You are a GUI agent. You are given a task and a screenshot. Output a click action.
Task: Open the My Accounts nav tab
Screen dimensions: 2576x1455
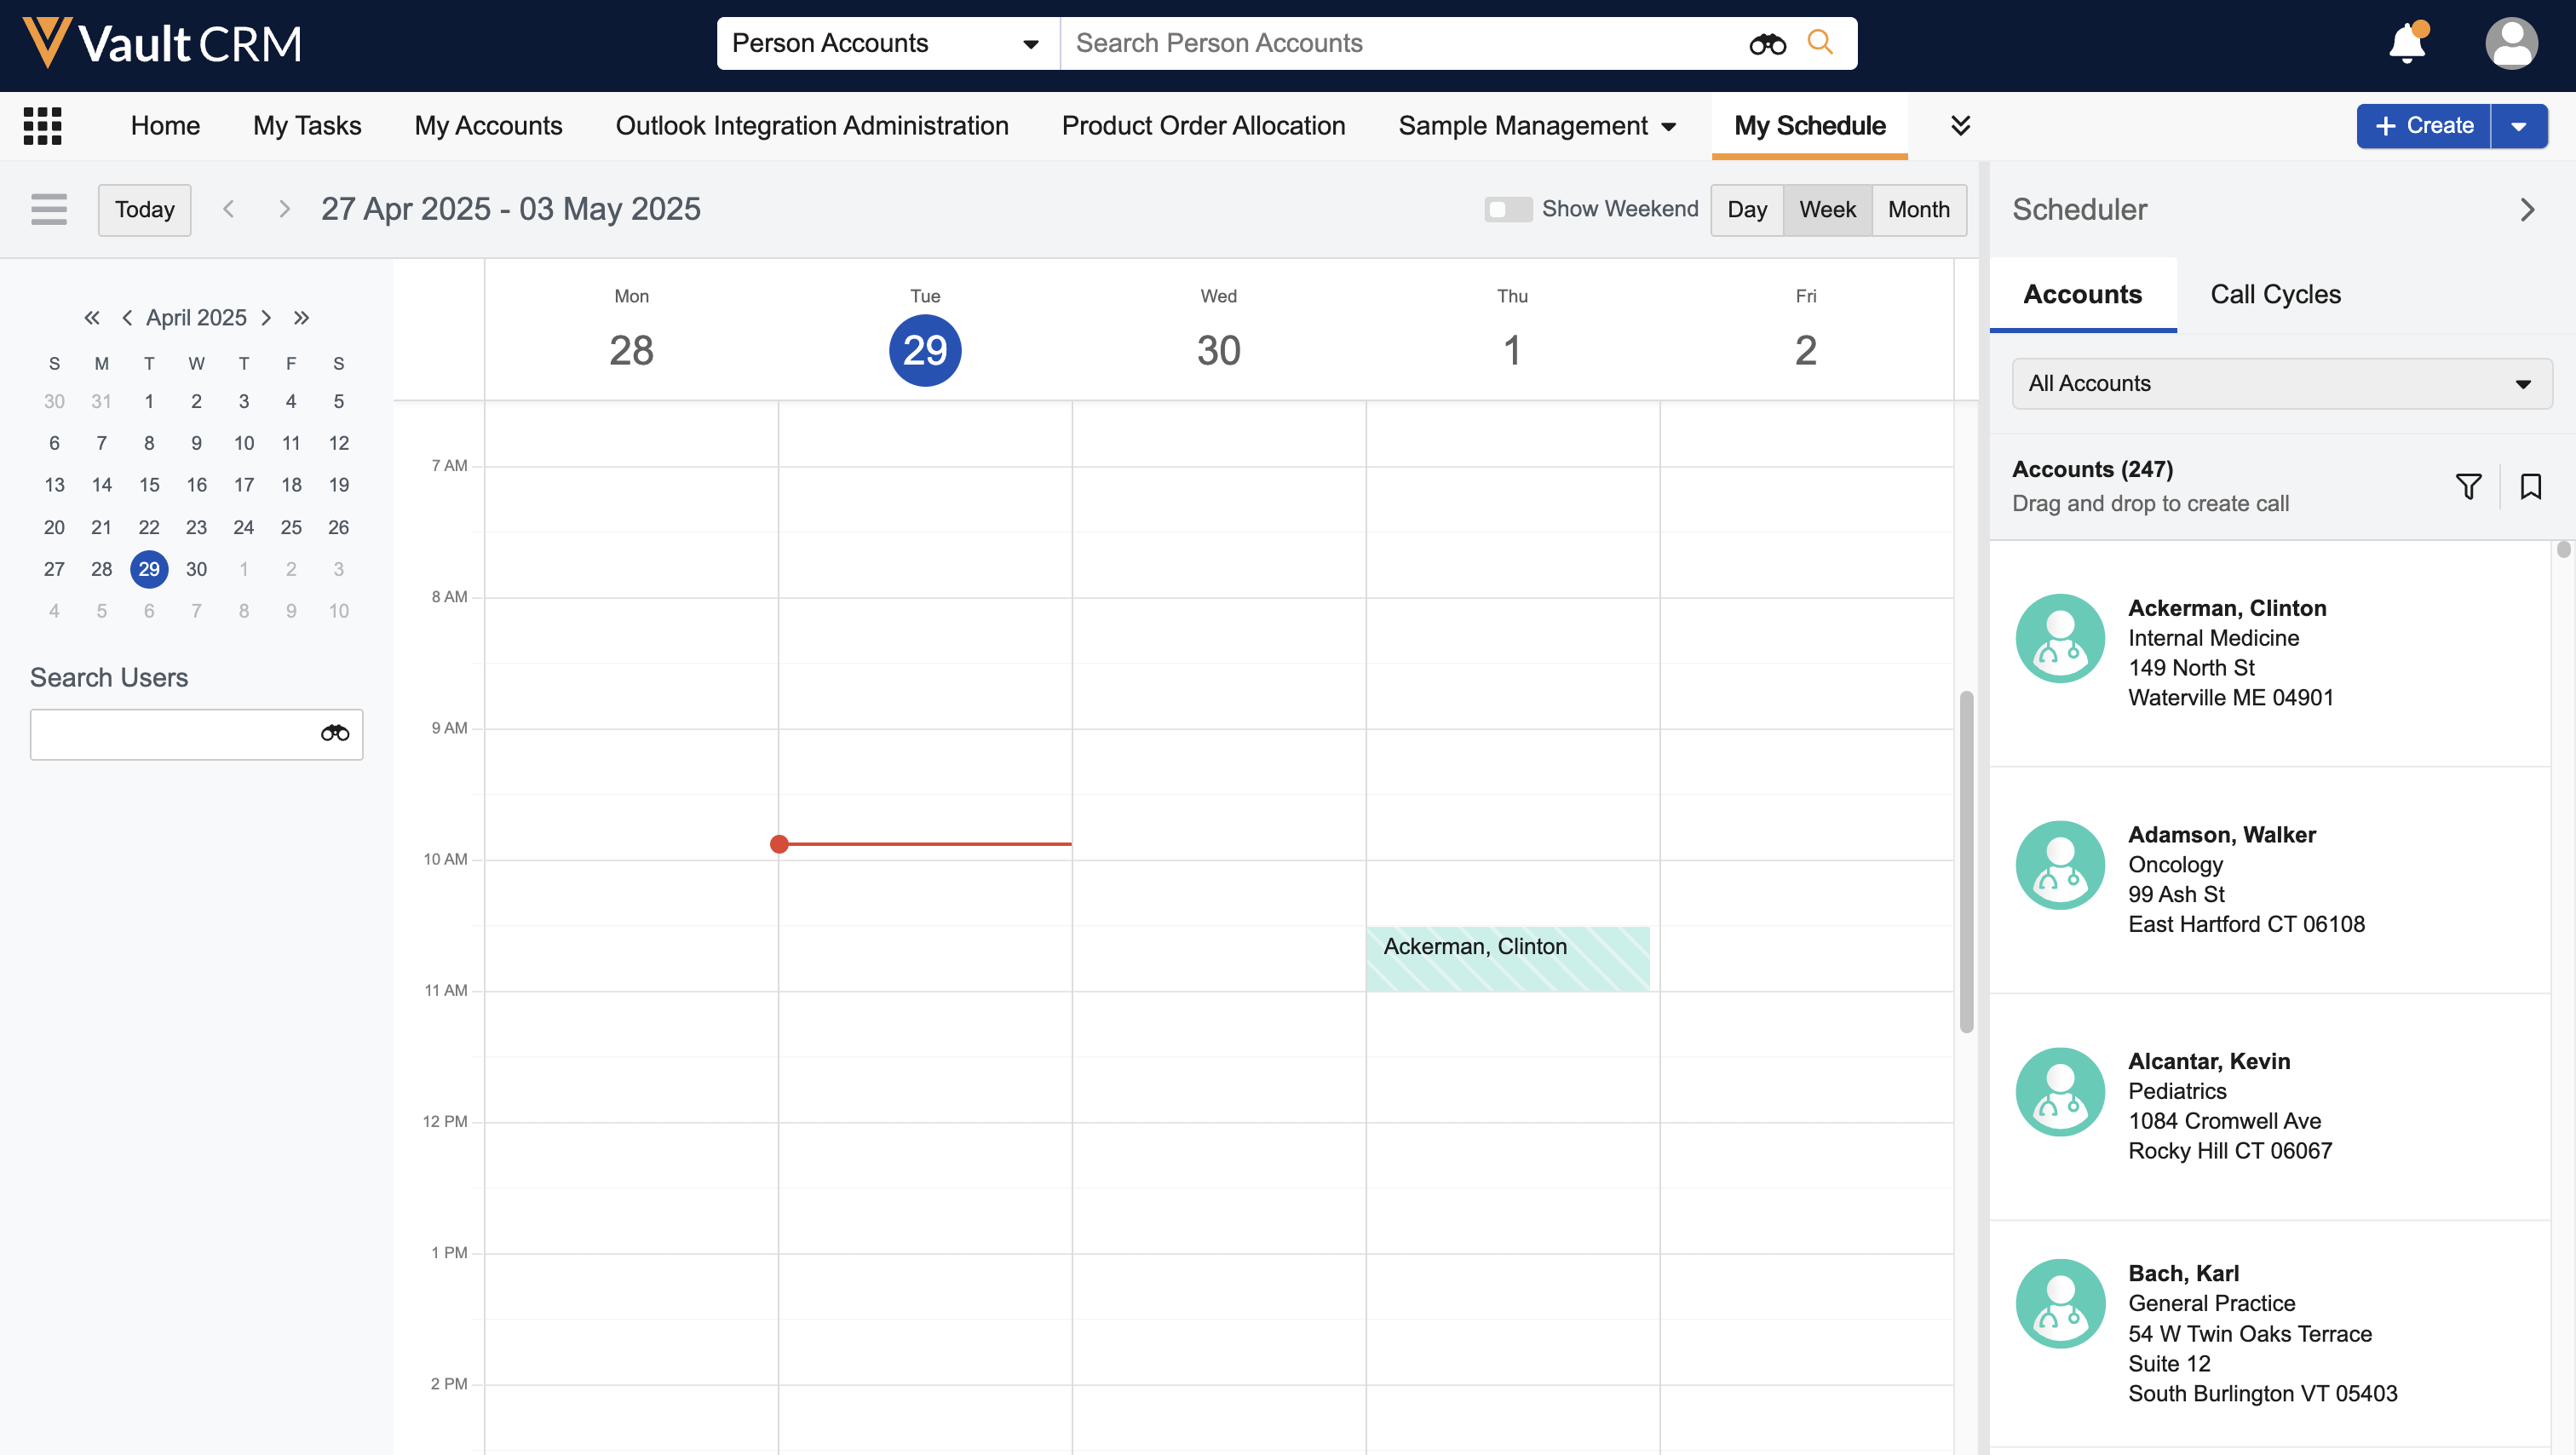[x=488, y=126]
